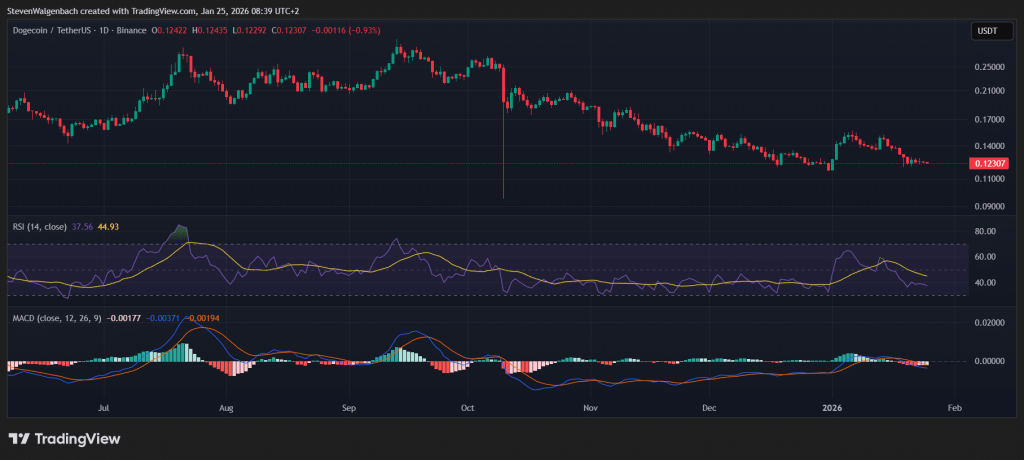The width and height of the screenshot is (1024, 460).
Task: Click the 40.00 RSI axis label
Action: 985,283
